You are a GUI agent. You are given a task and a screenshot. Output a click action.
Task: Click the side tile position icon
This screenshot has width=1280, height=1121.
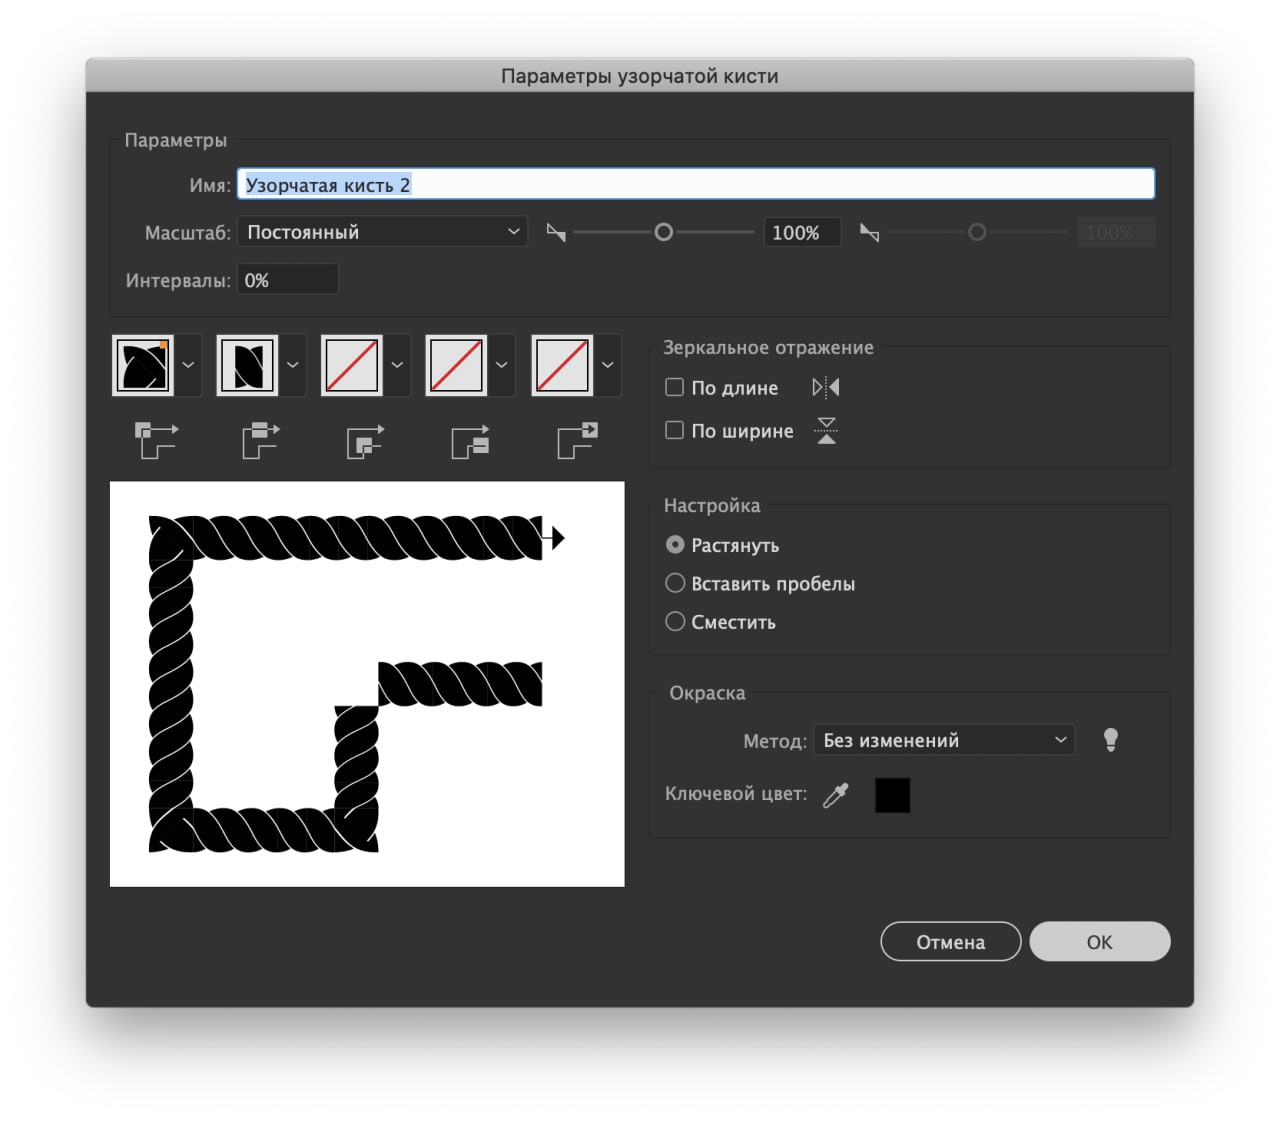pos(261,440)
